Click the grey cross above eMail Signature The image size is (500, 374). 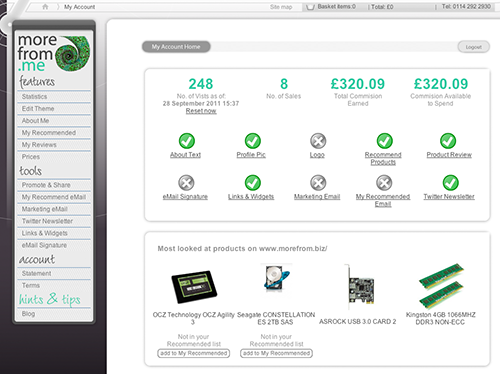tap(186, 183)
